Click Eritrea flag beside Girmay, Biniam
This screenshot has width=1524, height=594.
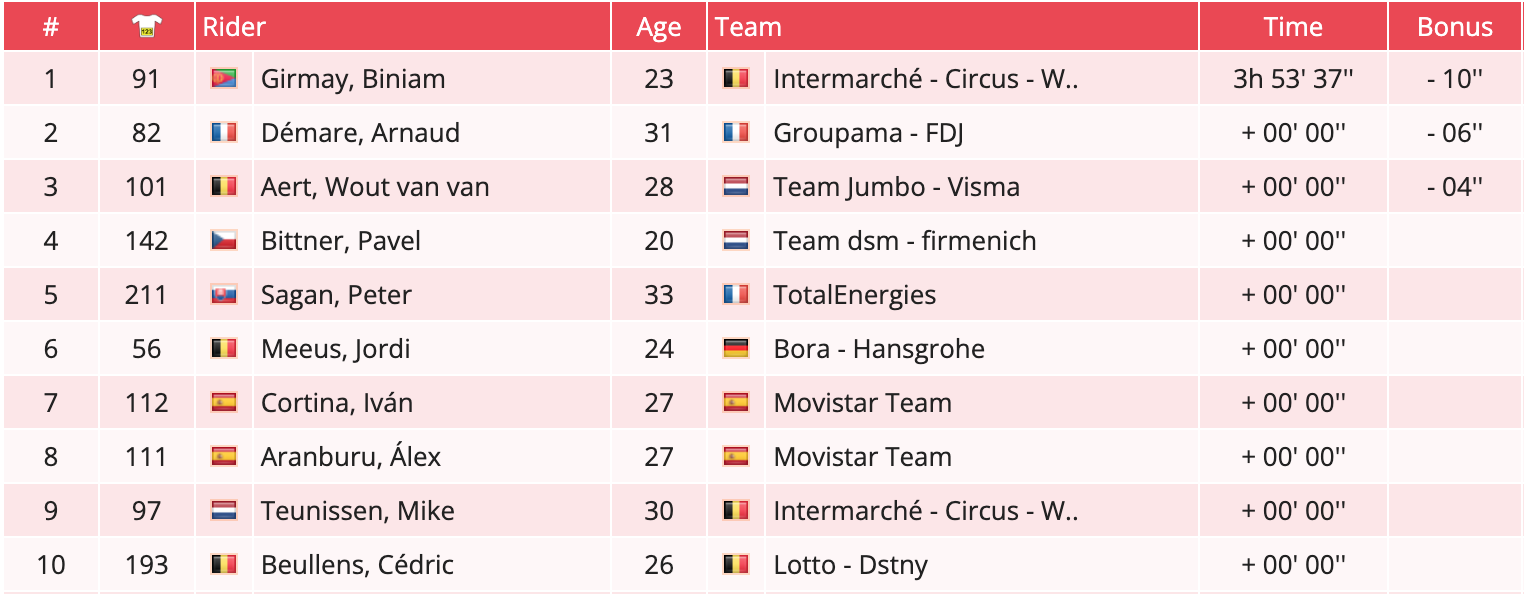pos(223,78)
